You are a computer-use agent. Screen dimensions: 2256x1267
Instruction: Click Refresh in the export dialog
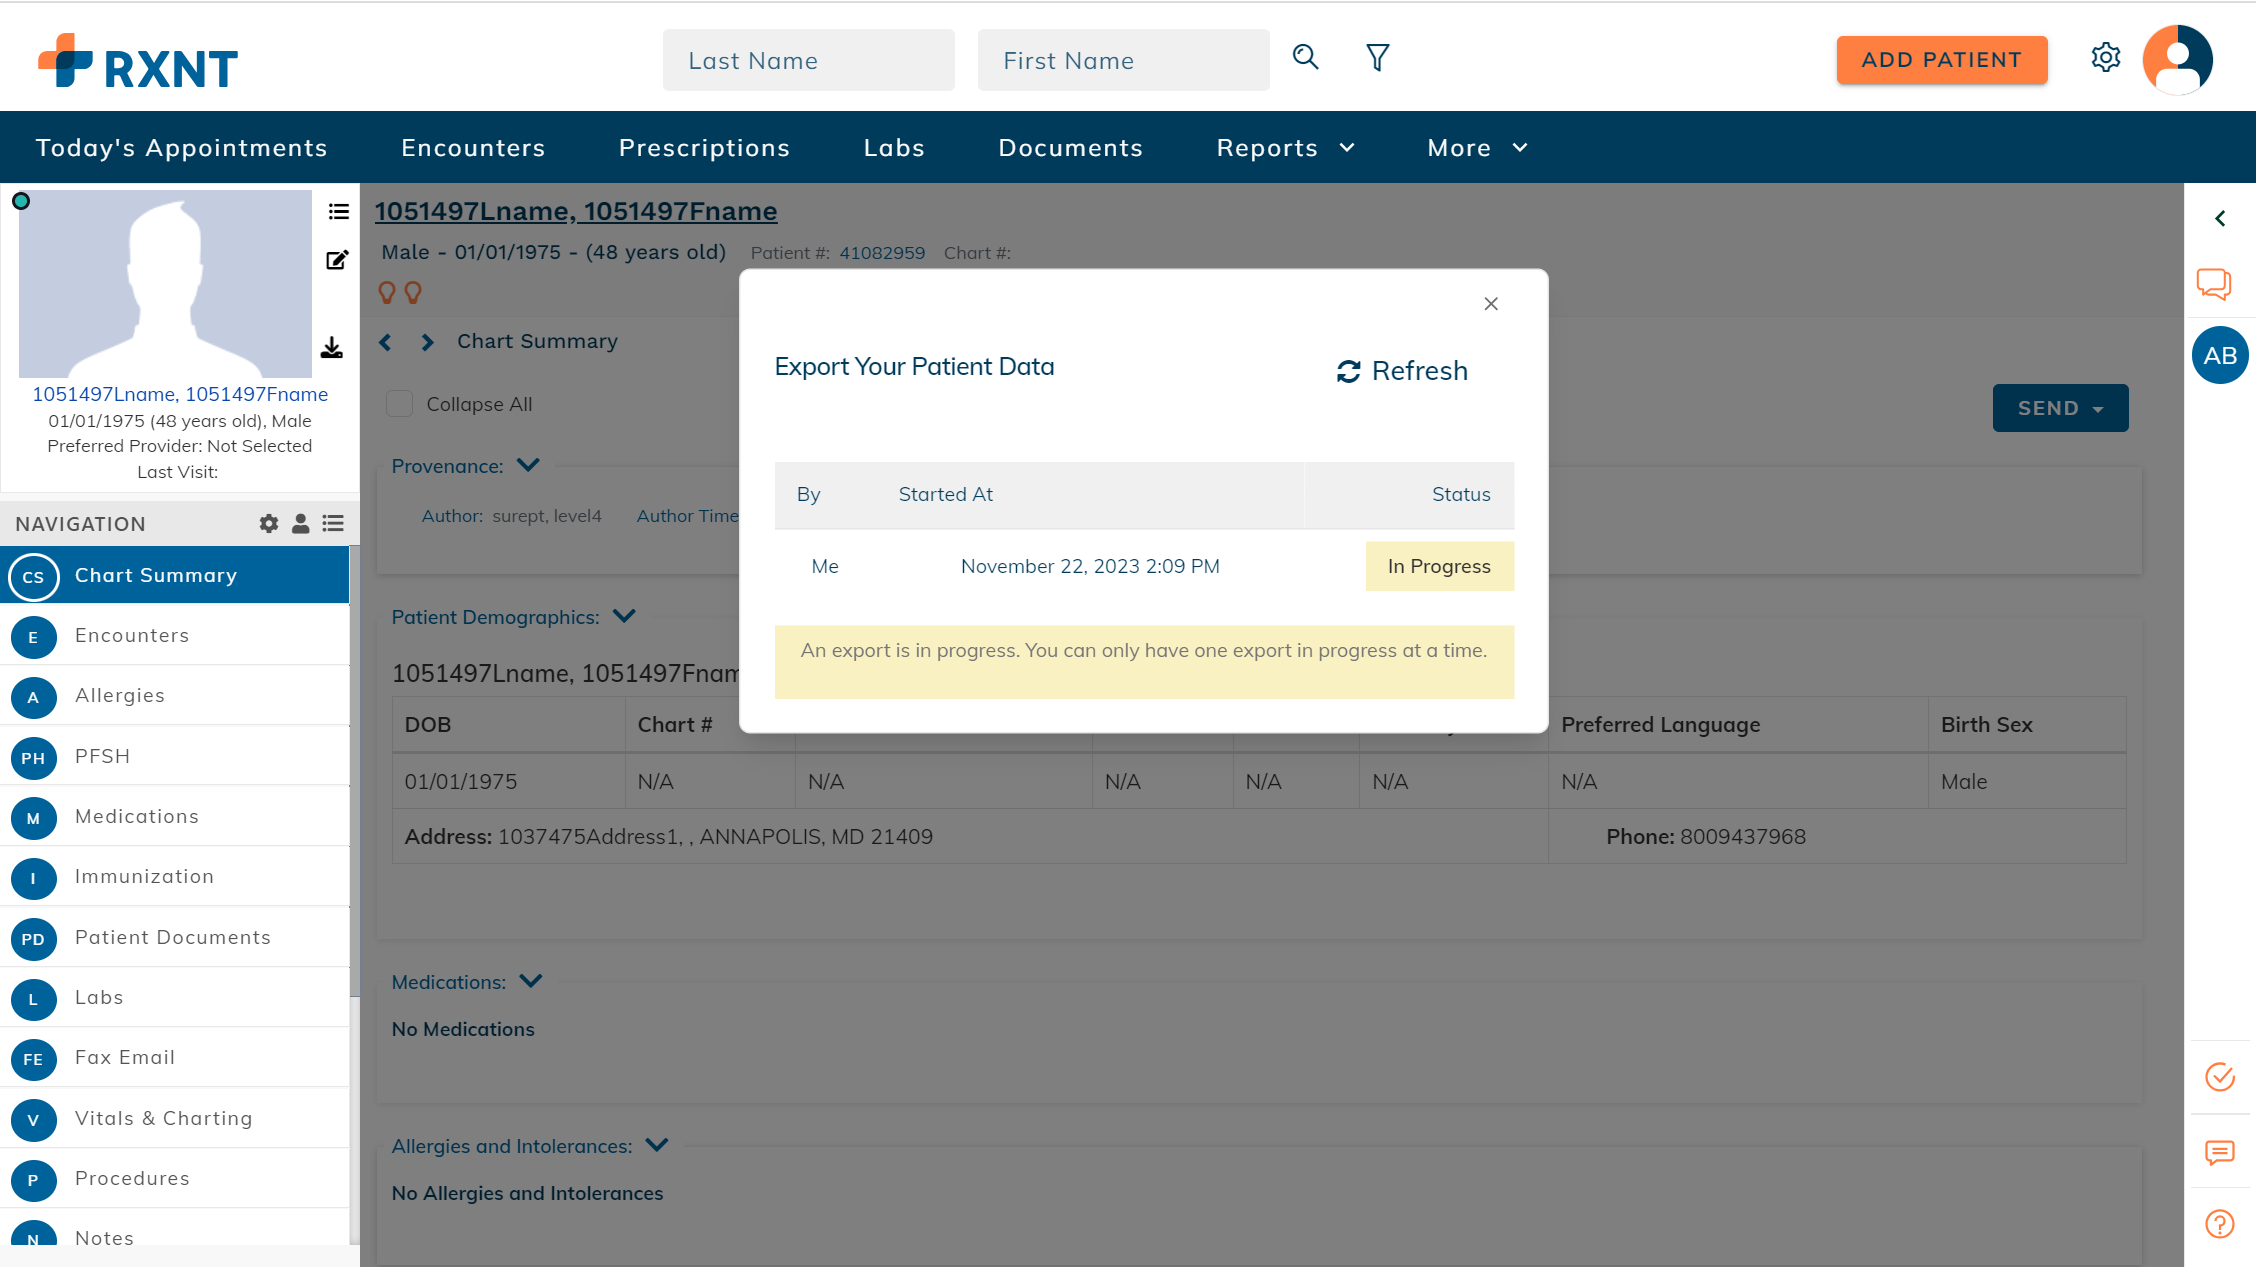pos(1402,370)
